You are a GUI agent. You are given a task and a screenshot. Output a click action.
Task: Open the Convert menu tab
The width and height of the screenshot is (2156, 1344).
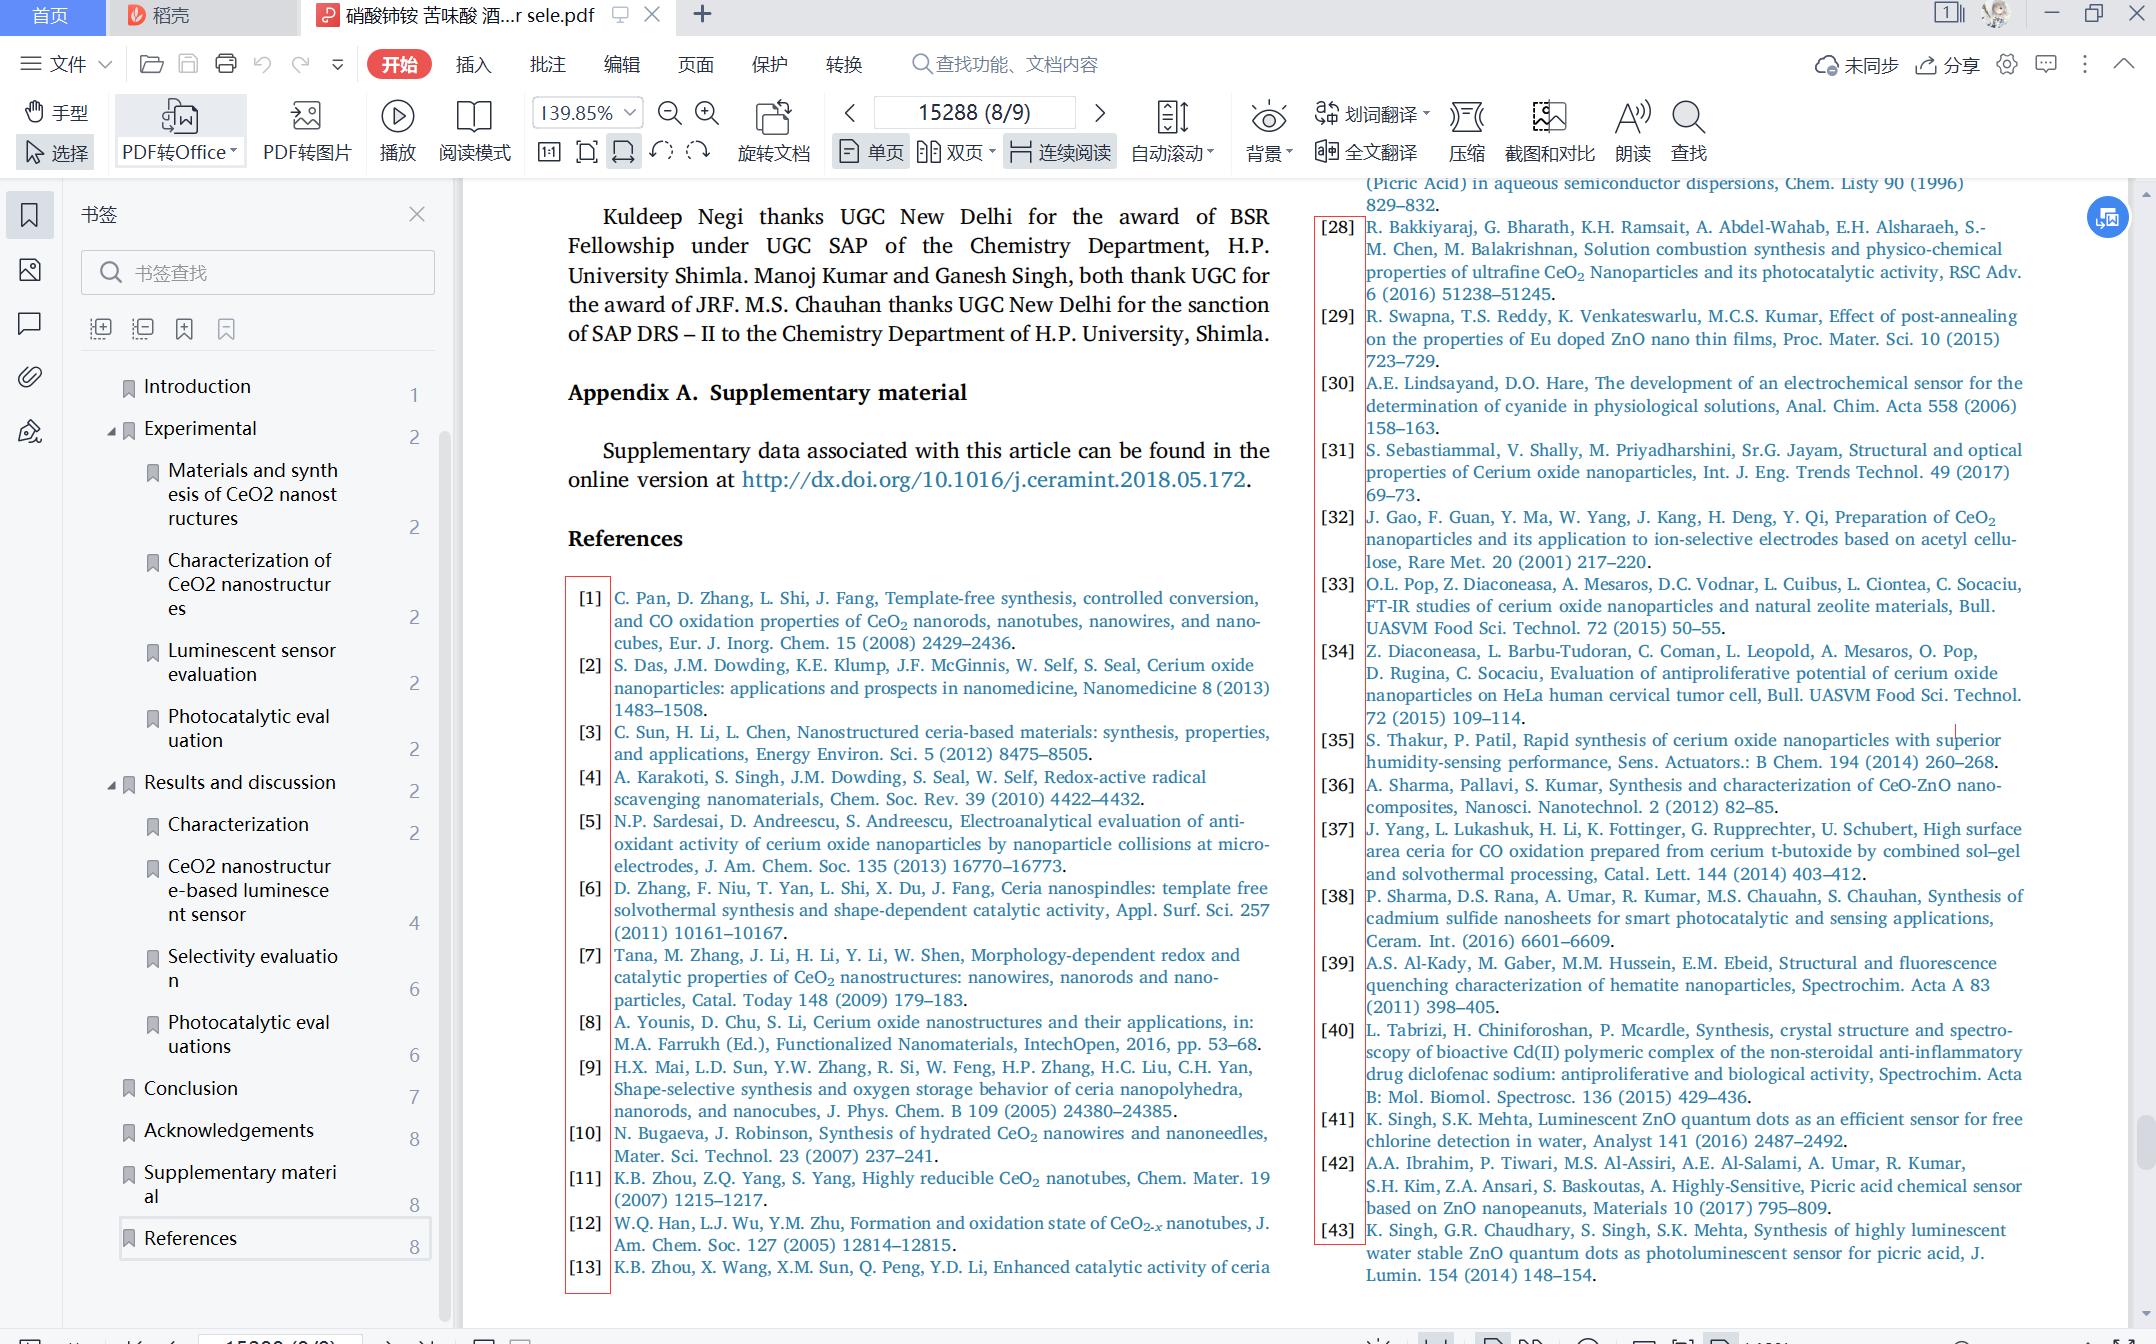coord(843,64)
